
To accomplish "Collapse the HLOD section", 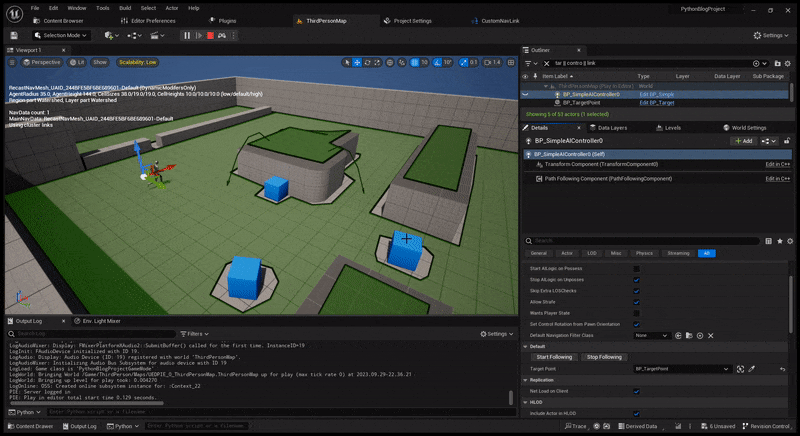I will tap(526, 402).
